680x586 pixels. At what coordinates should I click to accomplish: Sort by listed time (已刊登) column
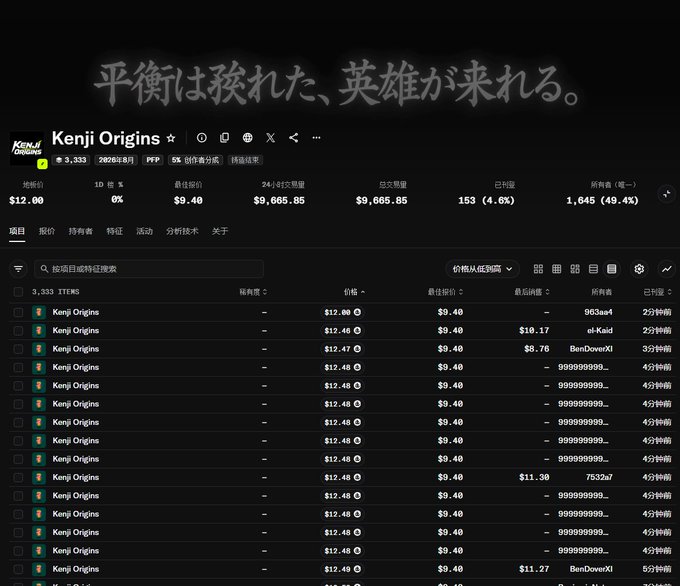point(657,292)
